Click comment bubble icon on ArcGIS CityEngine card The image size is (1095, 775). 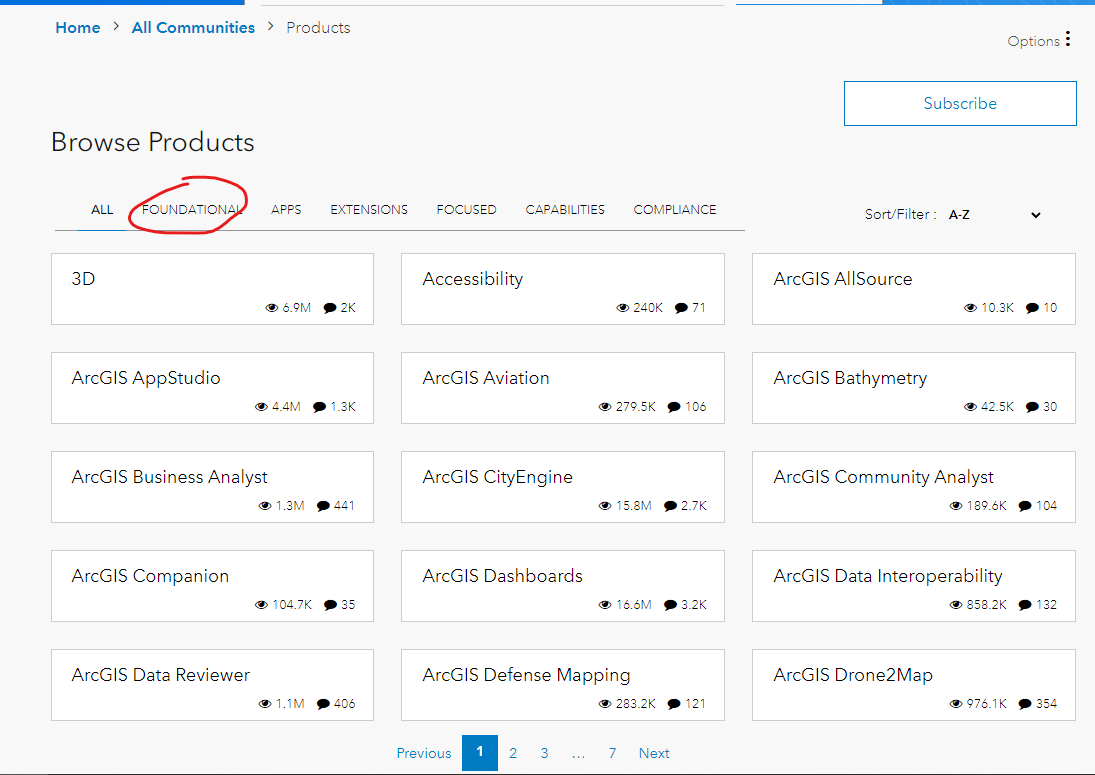[x=670, y=506]
